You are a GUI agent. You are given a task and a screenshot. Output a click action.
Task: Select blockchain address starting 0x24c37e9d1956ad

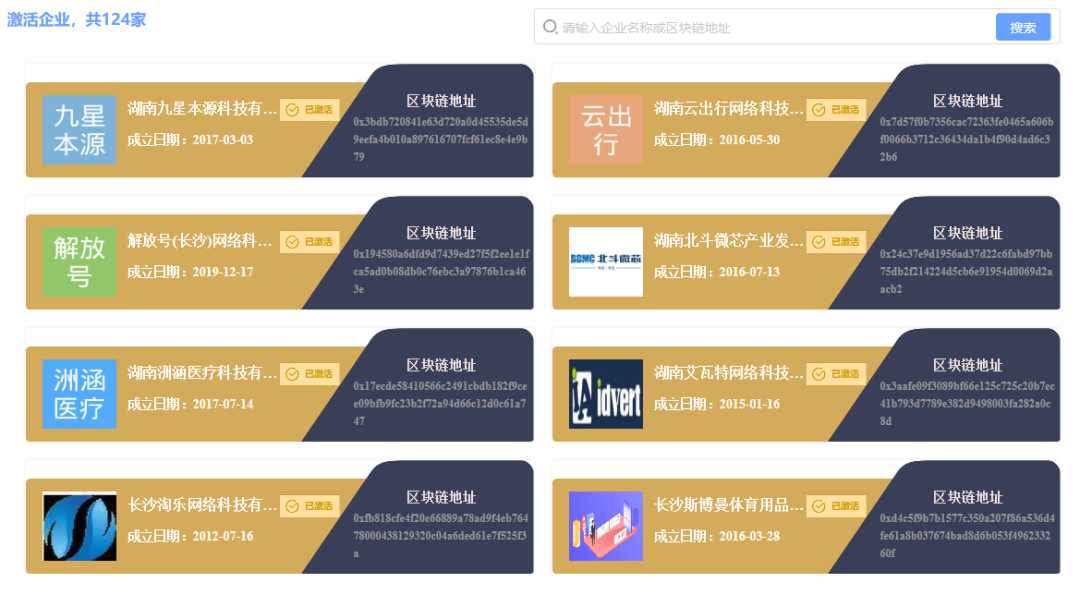point(966,271)
